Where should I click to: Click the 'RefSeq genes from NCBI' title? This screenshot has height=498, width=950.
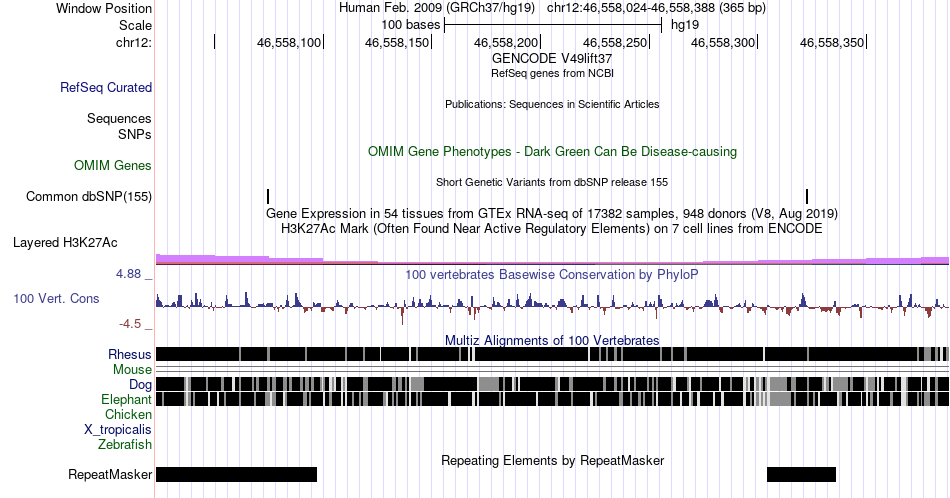pos(552,73)
